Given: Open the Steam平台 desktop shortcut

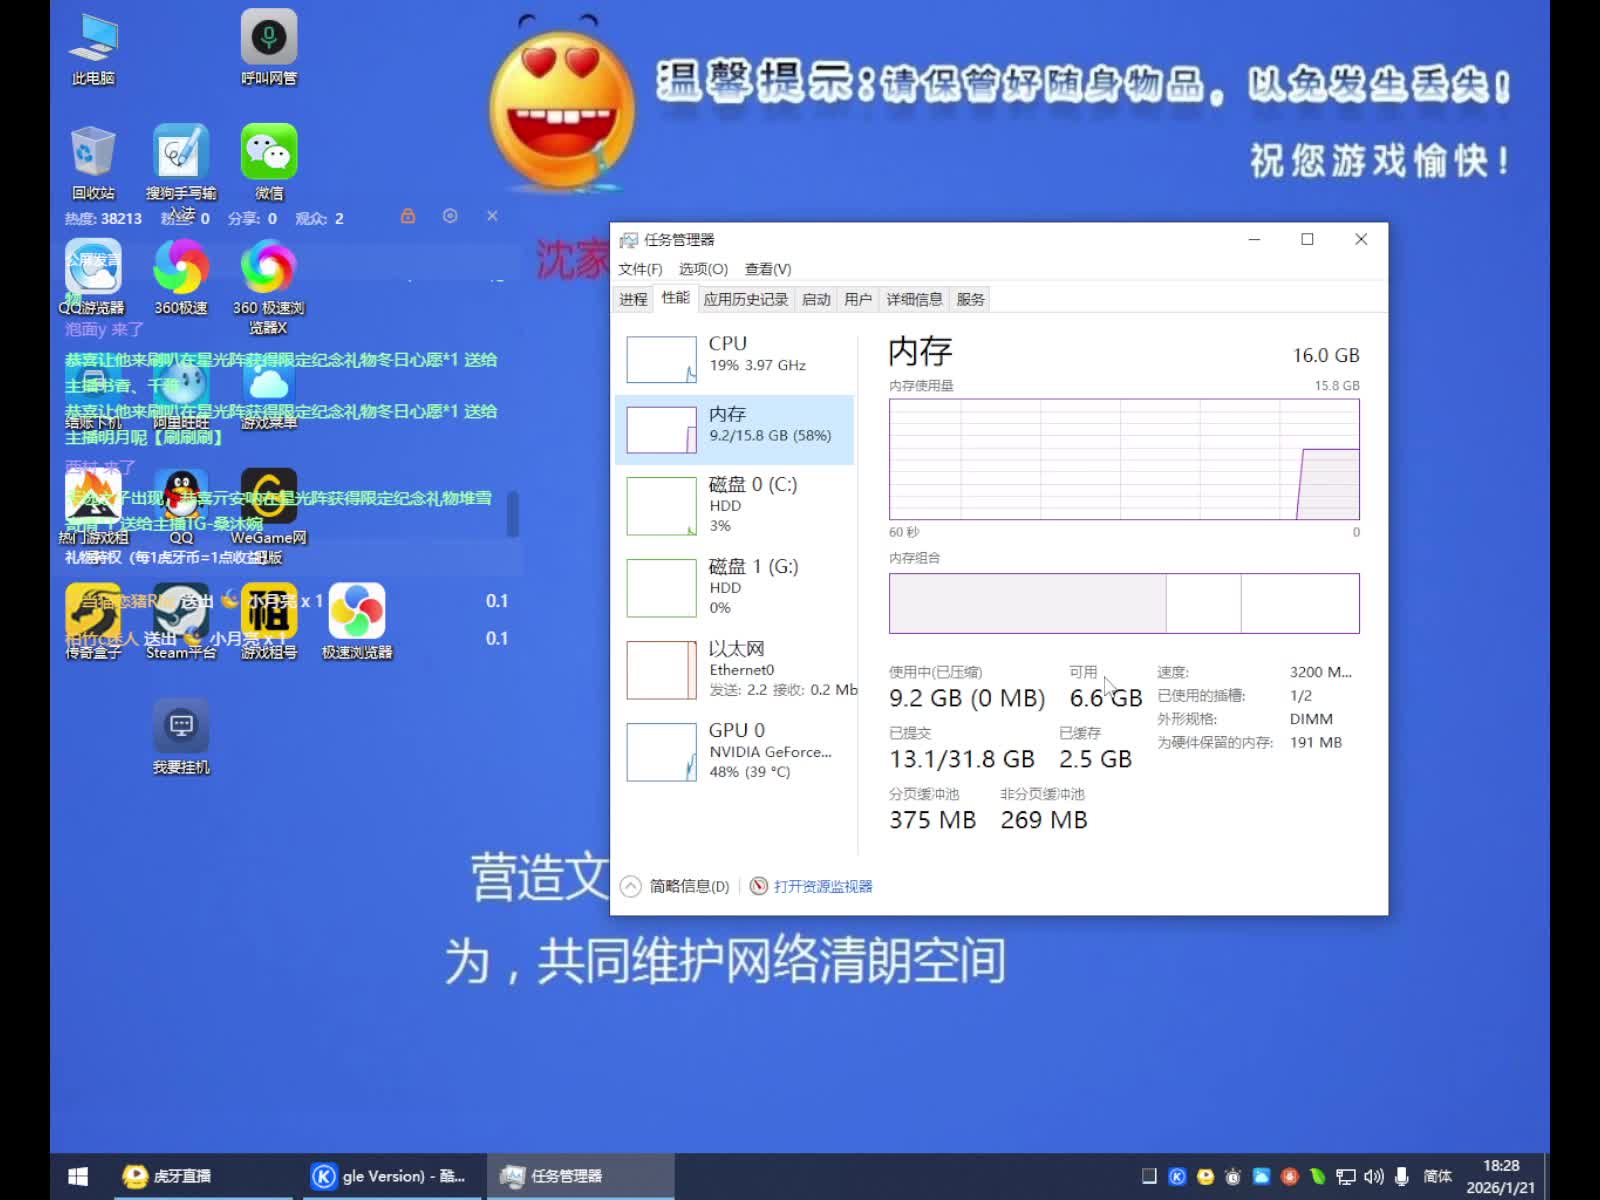Looking at the screenshot, I should click(x=181, y=613).
